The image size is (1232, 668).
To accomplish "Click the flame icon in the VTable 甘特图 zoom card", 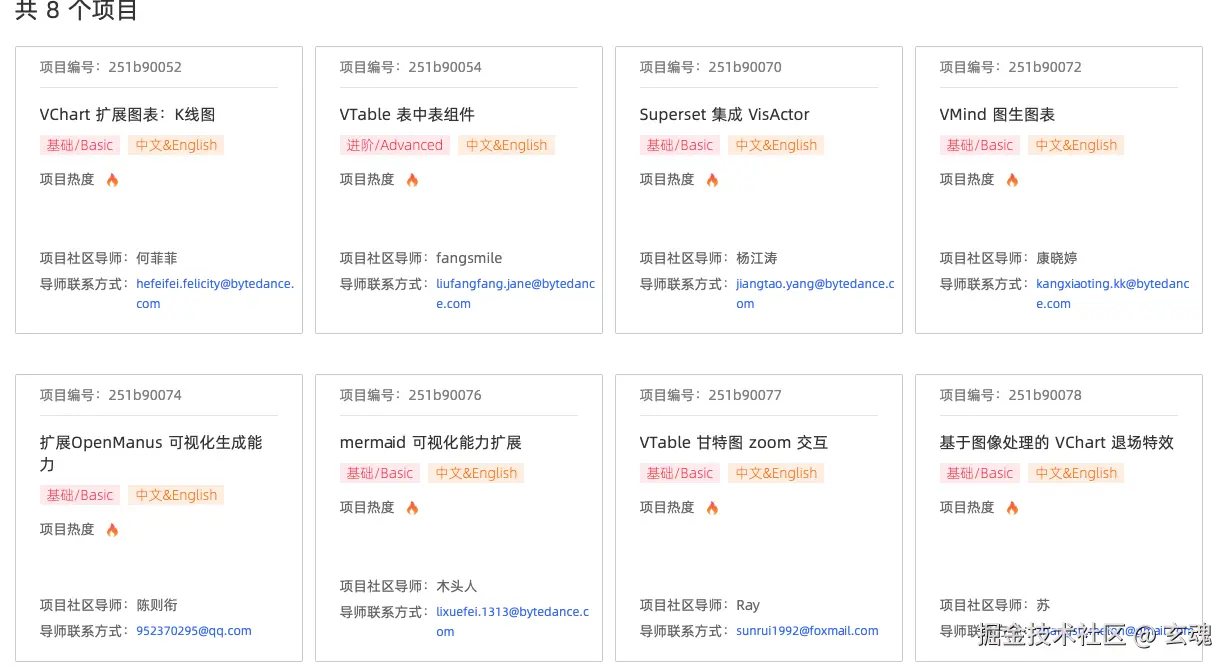I will tap(712, 508).
